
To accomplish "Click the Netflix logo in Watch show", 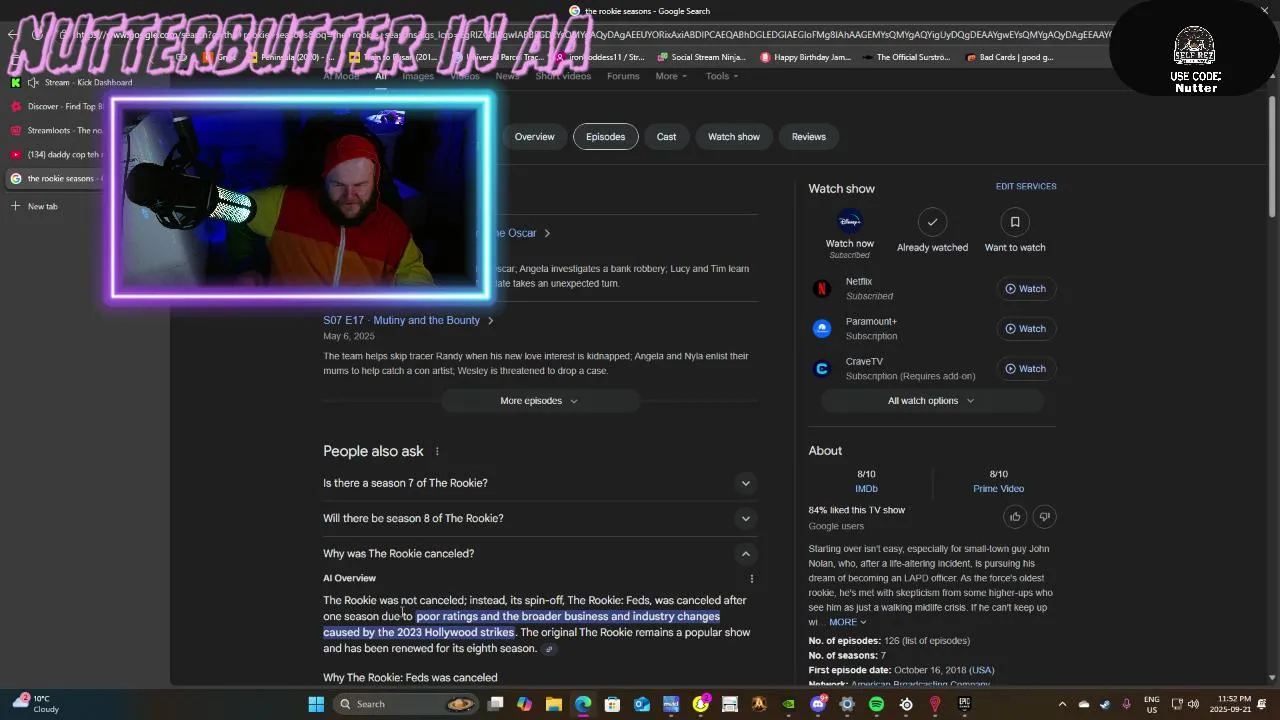I will click(x=822, y=289).
